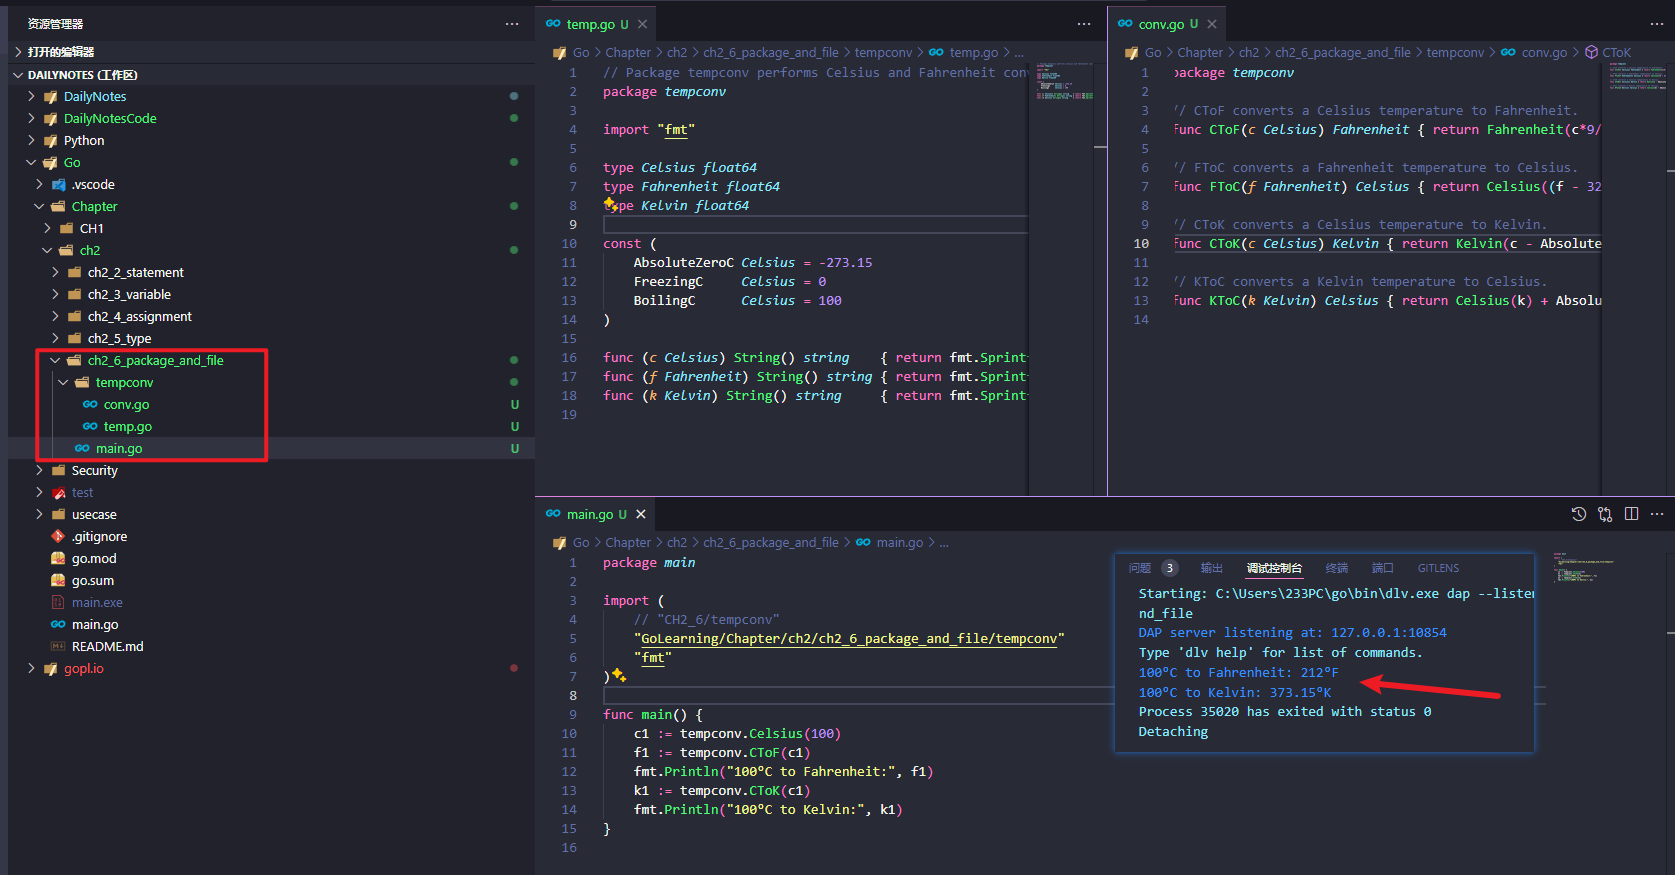Open more actions for main.go editor group
The height and width of the screenshot is (875, 1675).
click(1657, 514)
